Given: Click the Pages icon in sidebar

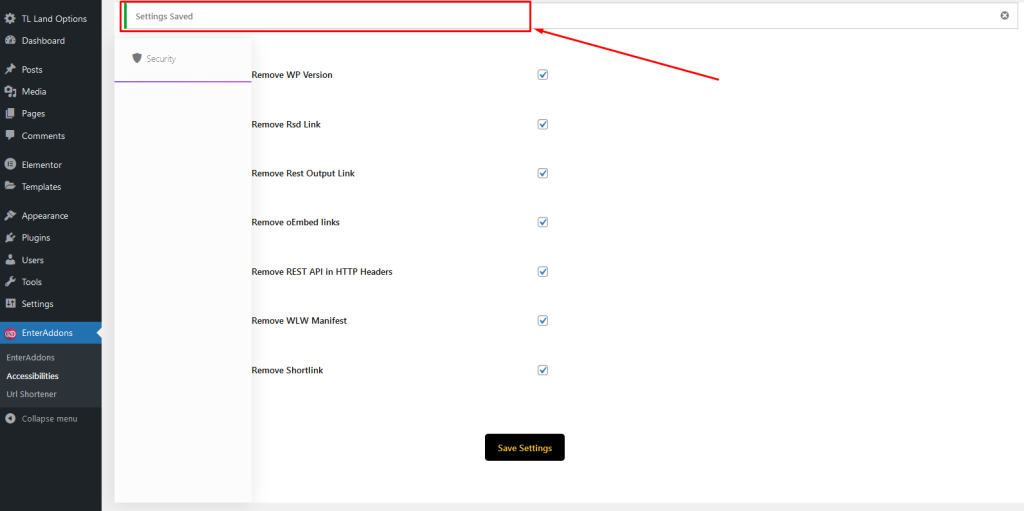Looking at the screenshot, I should pos(10,114).
